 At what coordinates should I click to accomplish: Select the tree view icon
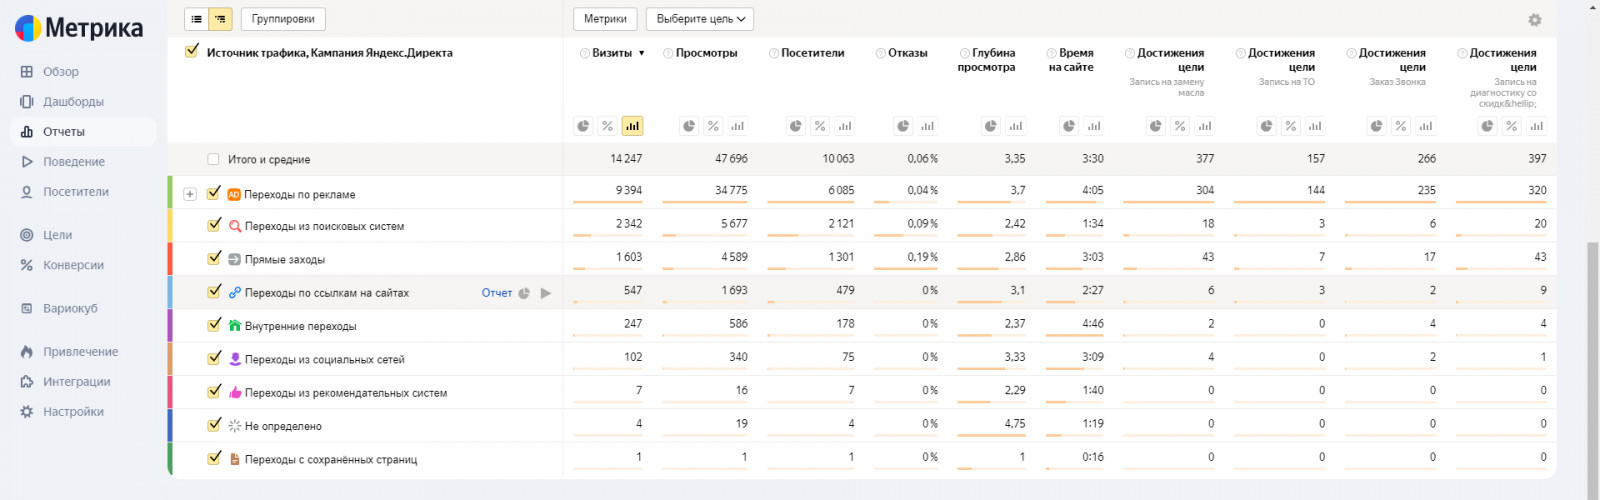point(220,19)
